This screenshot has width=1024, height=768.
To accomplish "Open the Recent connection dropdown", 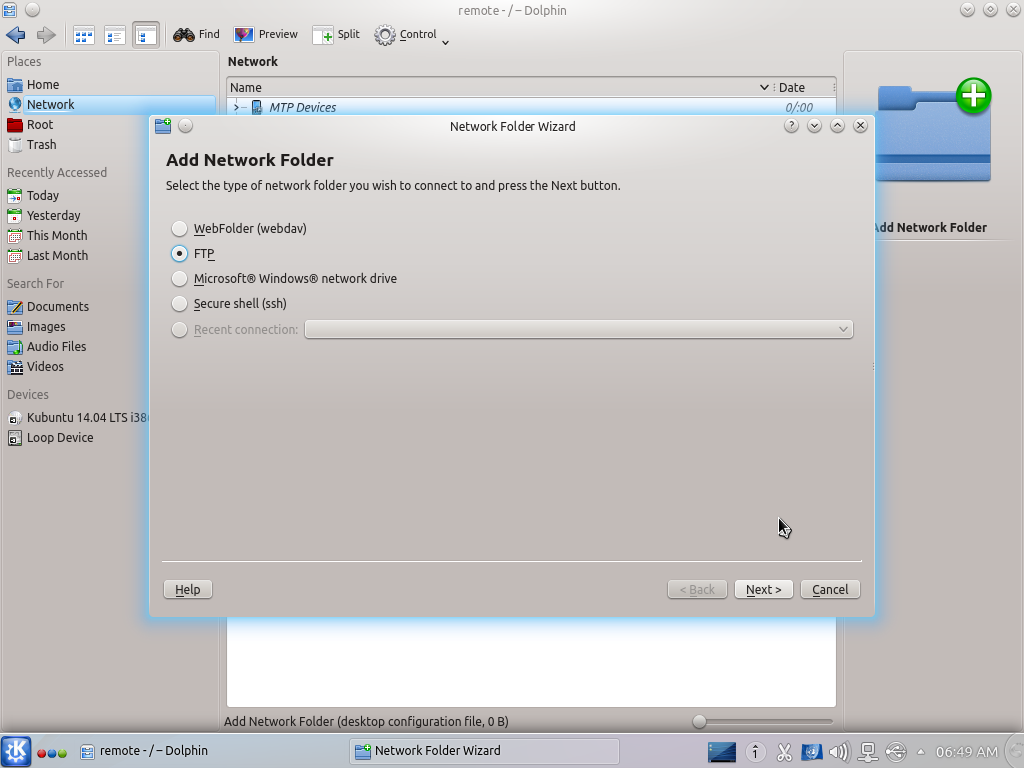I will point(579,329).
